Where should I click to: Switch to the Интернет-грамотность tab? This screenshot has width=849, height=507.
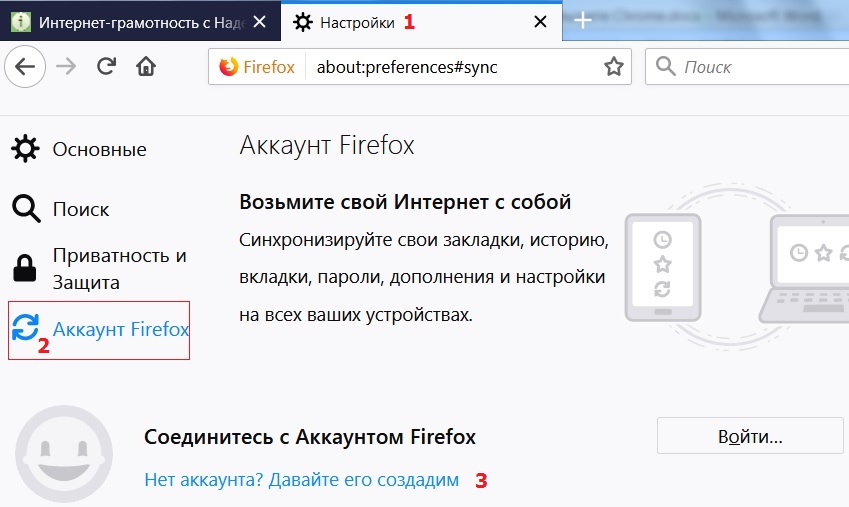[140, 22]
